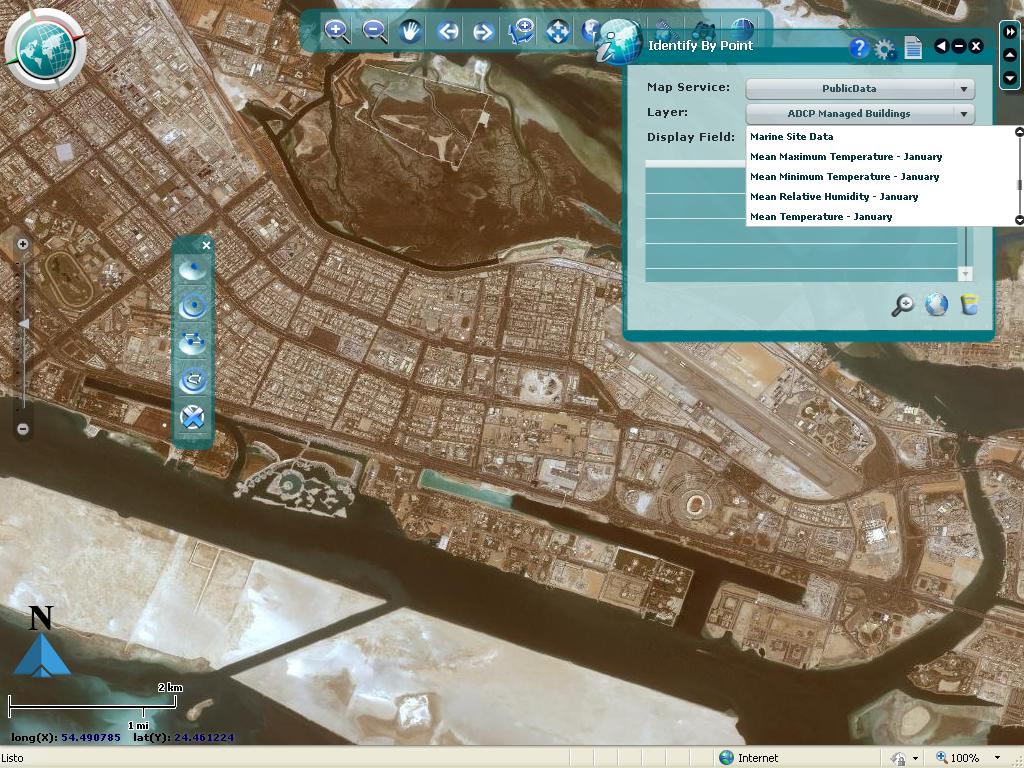The width and height of the screenshot is (1024, 768).
Task: Click the clear selection X tool
Action: coord(192,417)
